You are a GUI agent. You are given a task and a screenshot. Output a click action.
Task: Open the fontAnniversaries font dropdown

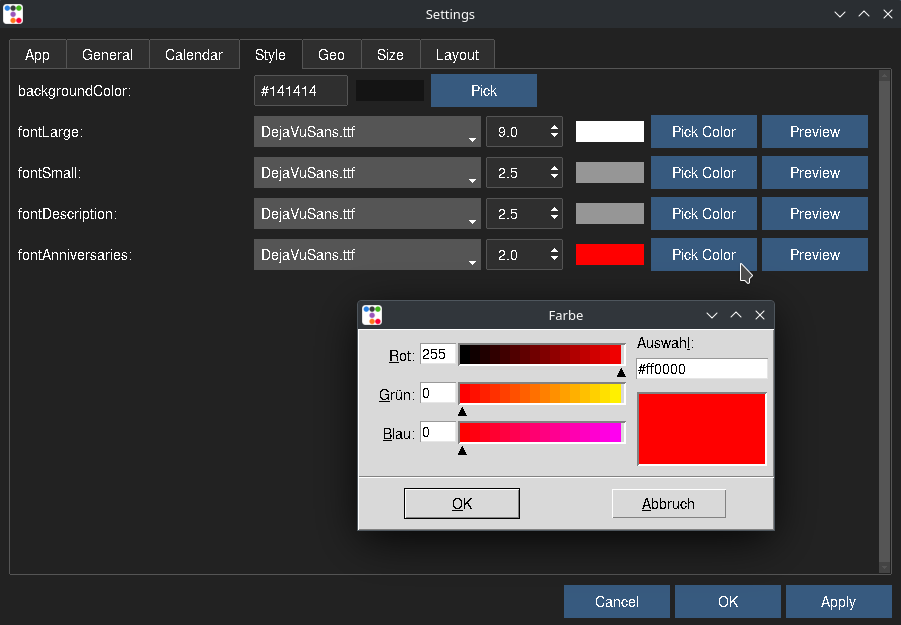(x=367, y=254)
